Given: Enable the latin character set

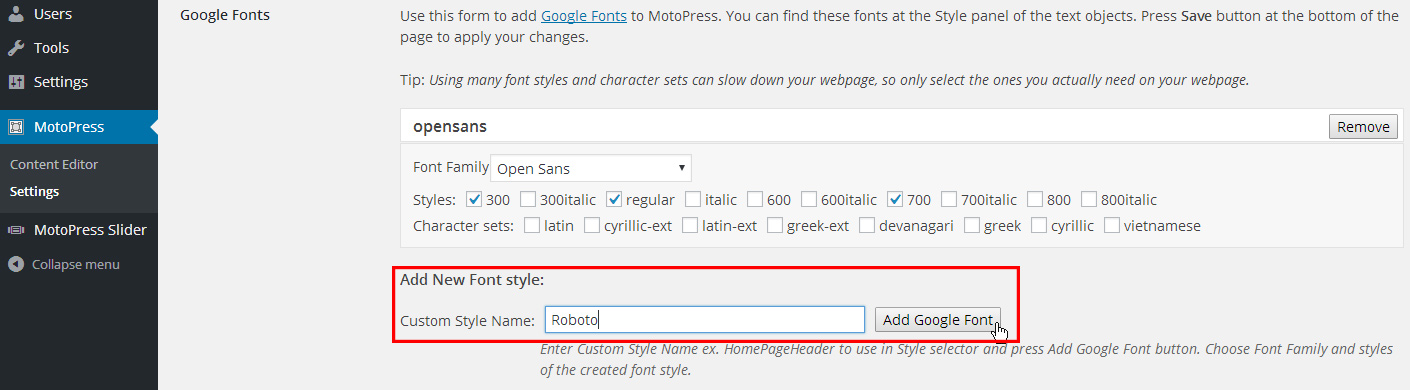Looking at the screenshot, I should click(533, 225).
